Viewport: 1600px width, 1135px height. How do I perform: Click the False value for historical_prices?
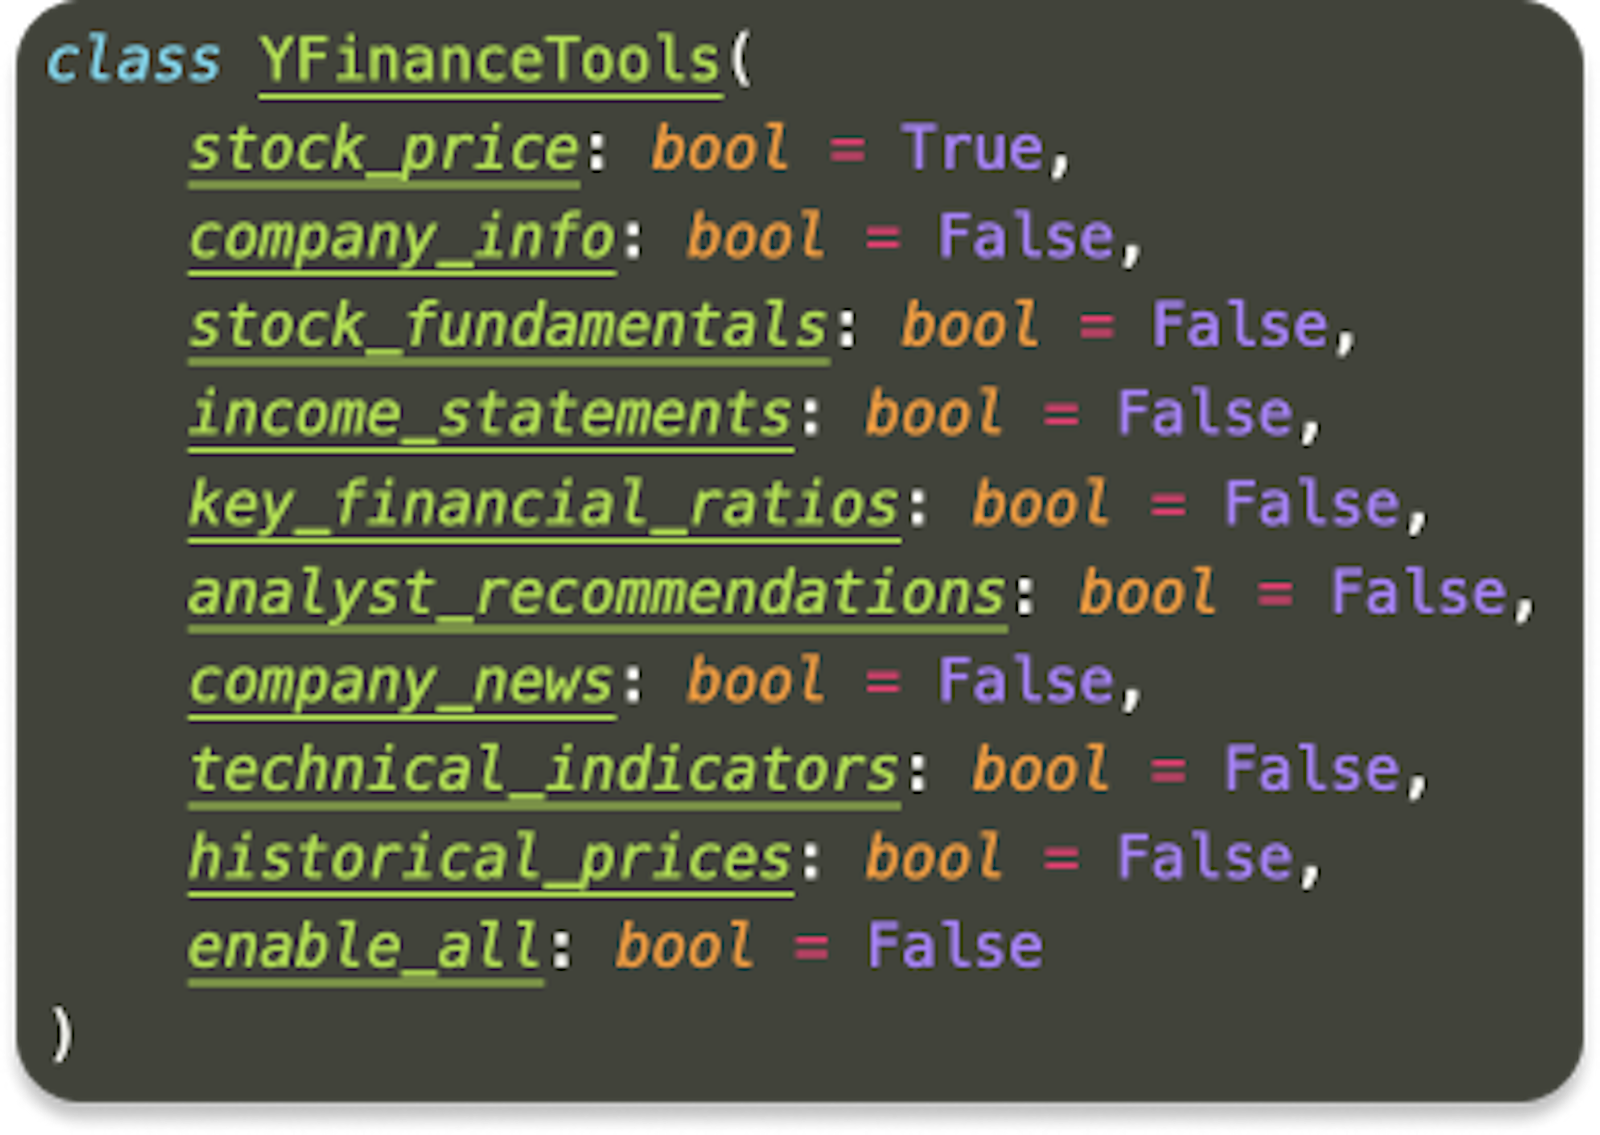point(1204,858)
